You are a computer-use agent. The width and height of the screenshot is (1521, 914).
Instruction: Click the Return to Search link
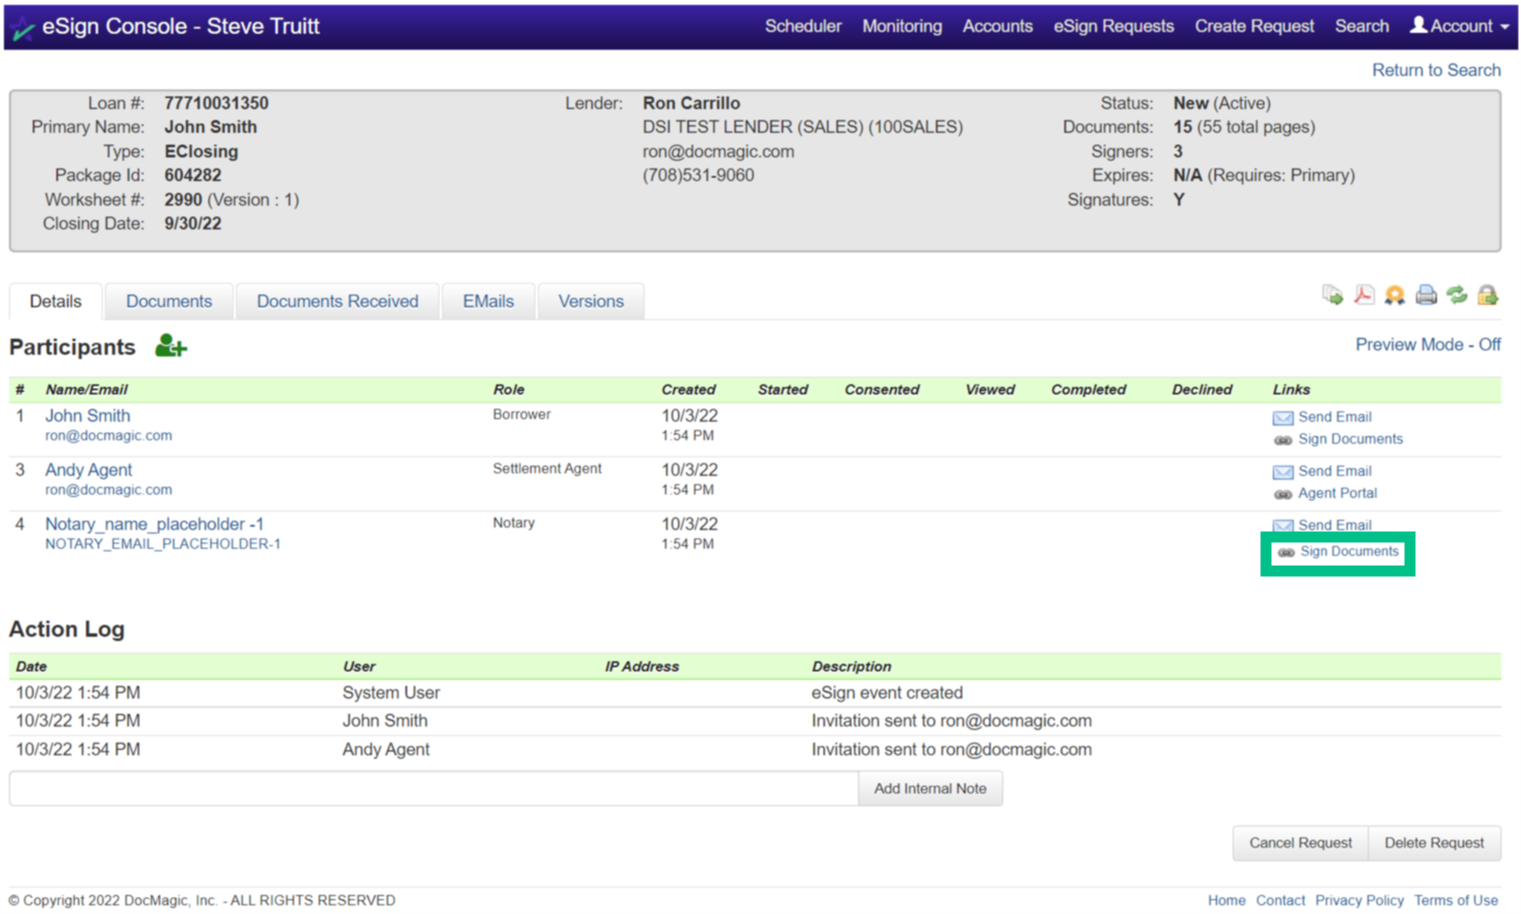coord(1436,70)
